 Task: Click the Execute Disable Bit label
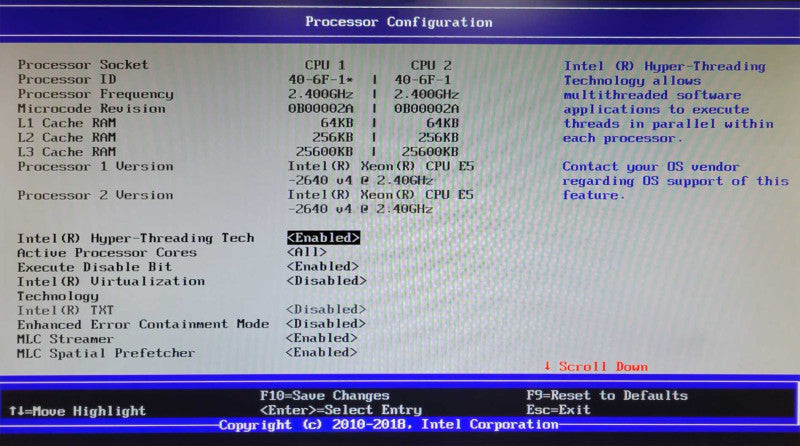pyautogui.click(x=94, y=267)
